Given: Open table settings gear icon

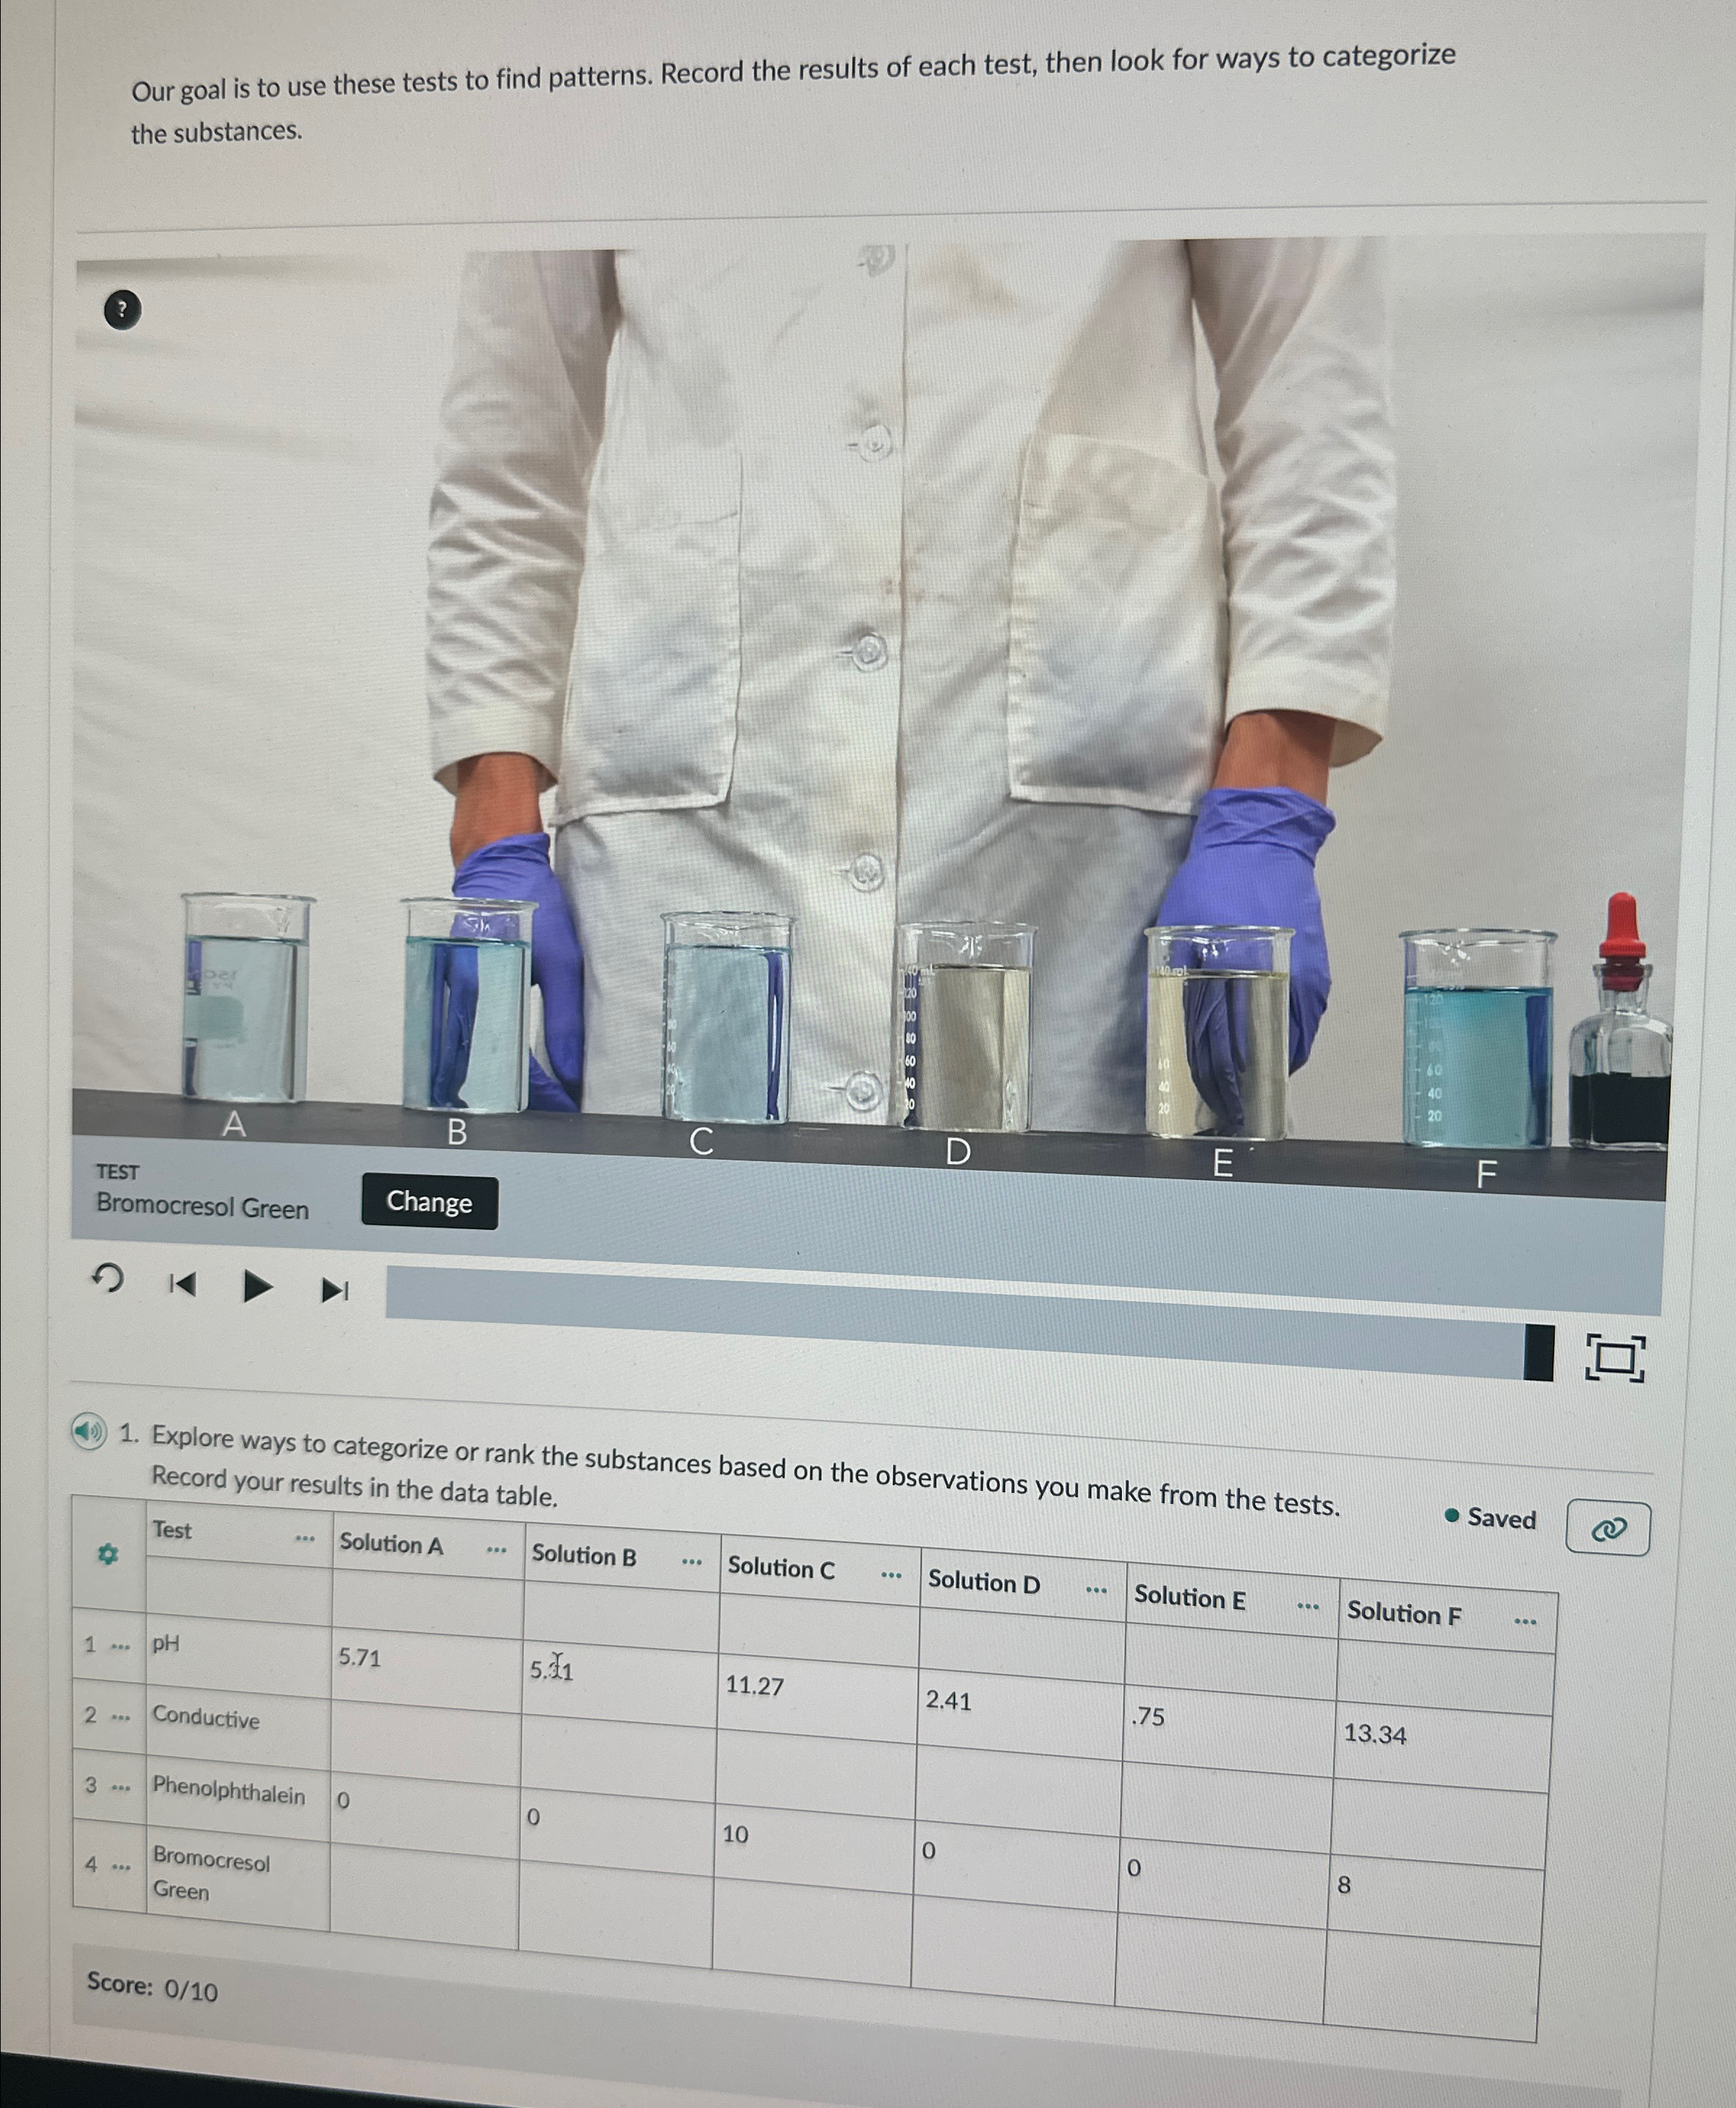Looking at the screenshot, I should [x=108, y=1554].
